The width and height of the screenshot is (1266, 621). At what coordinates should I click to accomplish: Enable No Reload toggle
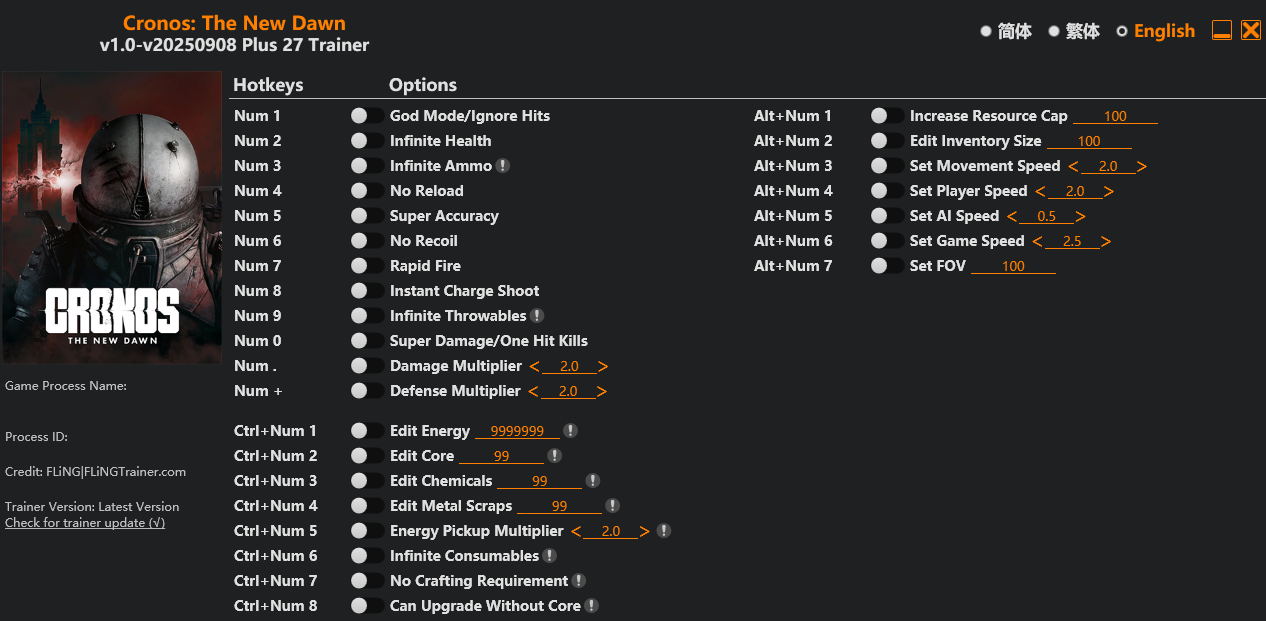[x=367, y=191]
